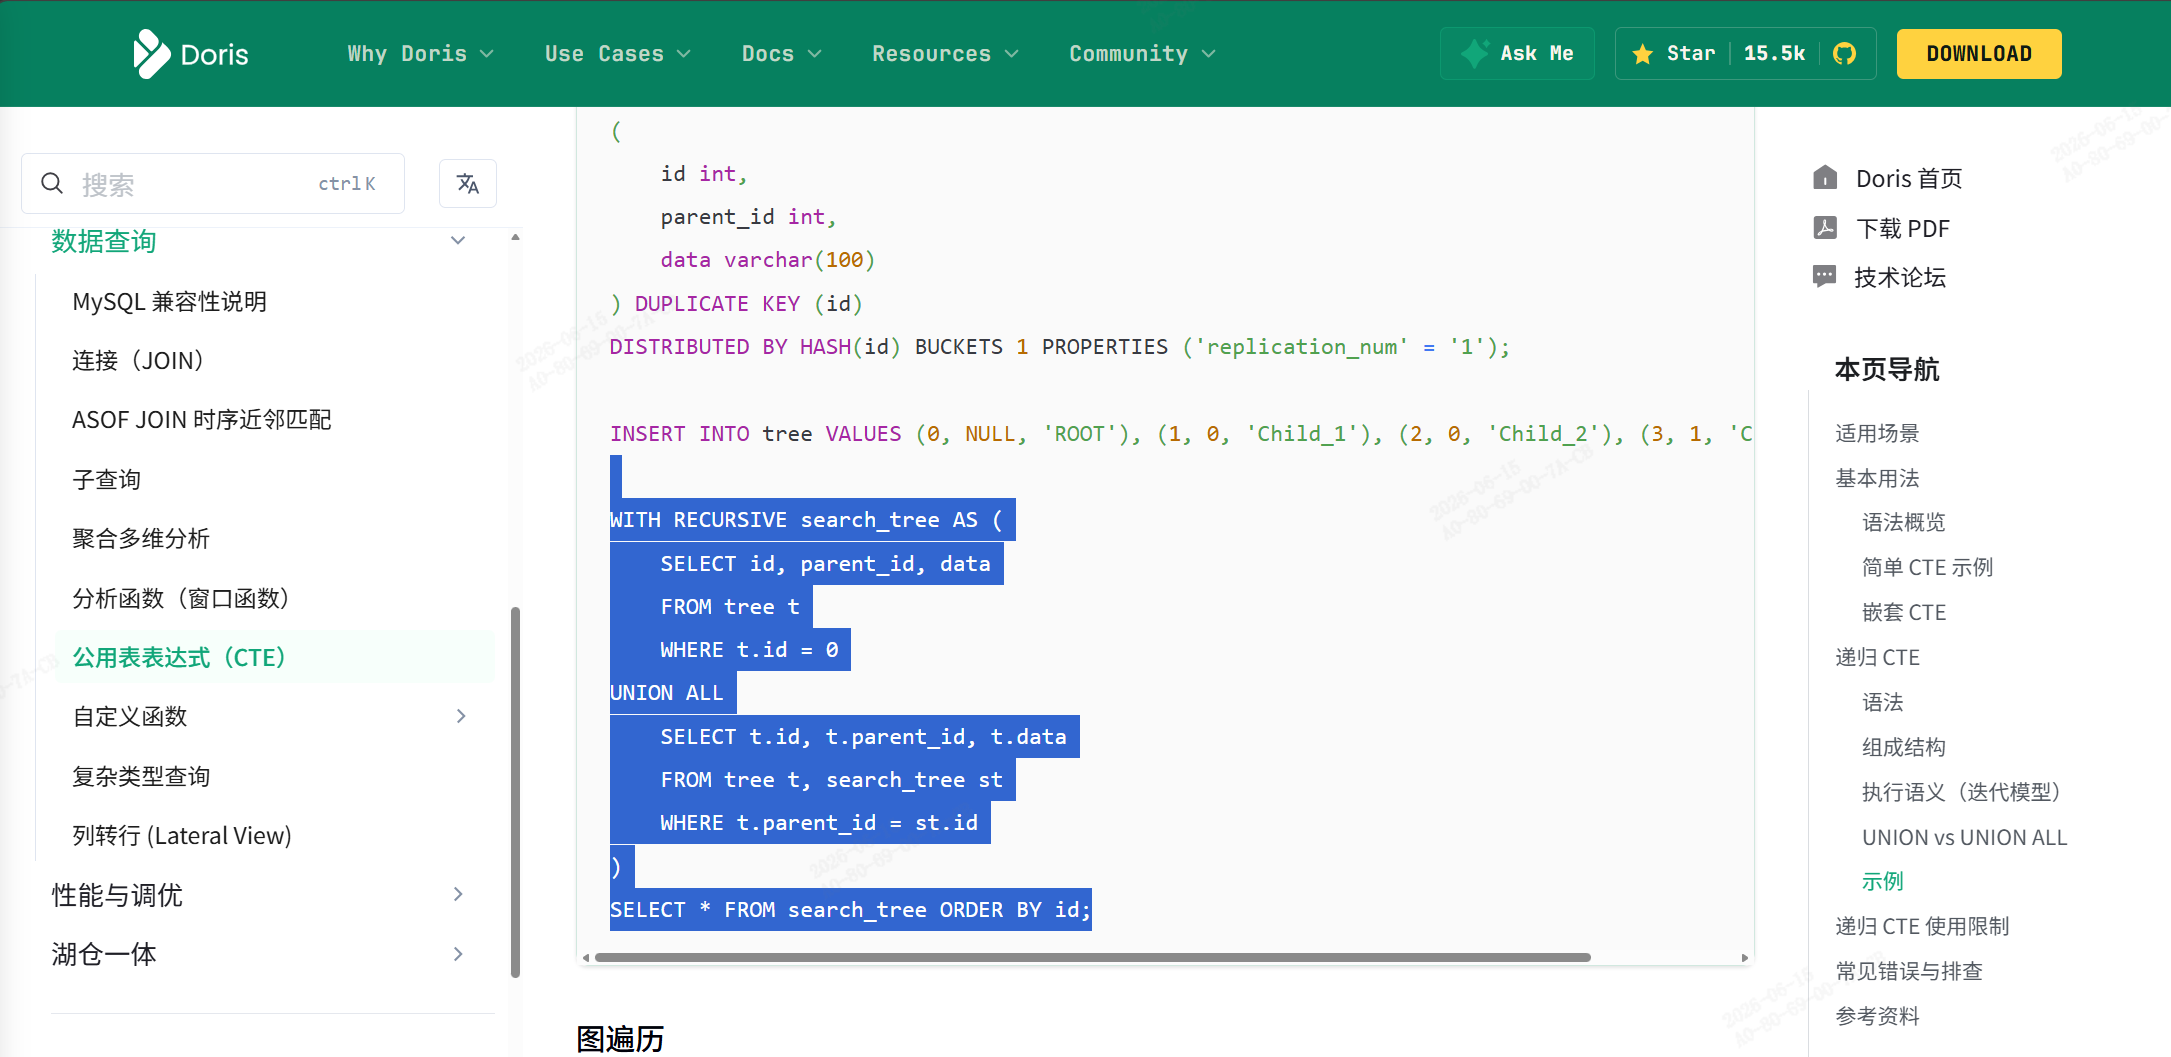Screen dimensions: 2171x1057
Task: Jump to 常见错误与排查 section
Action: pos(1909,971)
